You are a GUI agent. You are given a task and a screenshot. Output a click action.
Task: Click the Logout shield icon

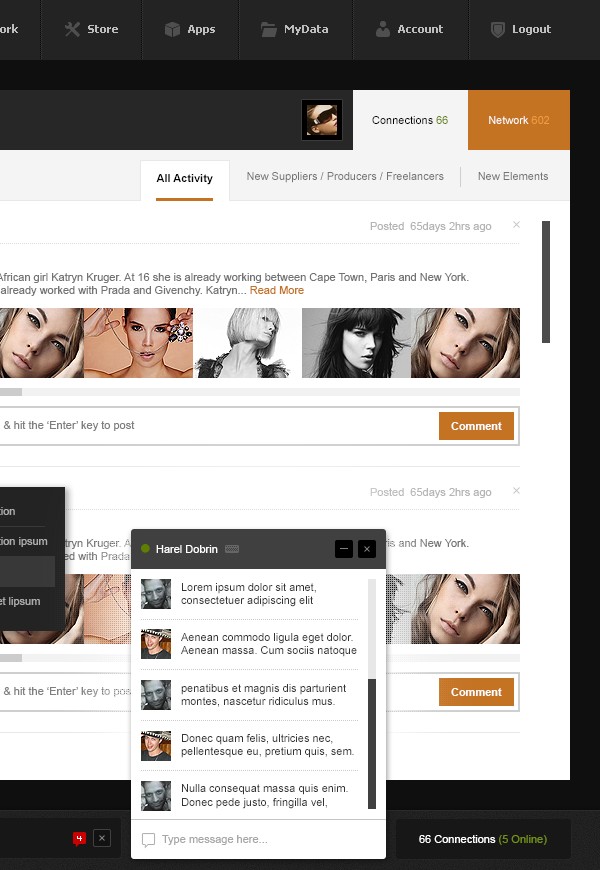(498, 29)
